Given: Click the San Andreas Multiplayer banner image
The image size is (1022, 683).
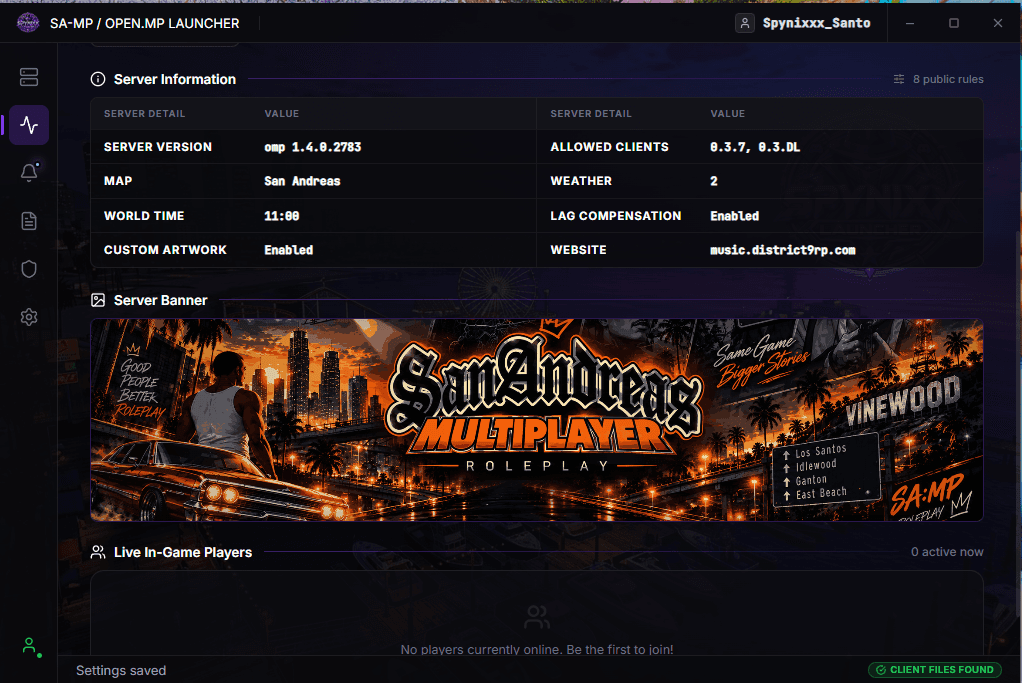Looking at the screenshot, I should click(x=536, y=420).
